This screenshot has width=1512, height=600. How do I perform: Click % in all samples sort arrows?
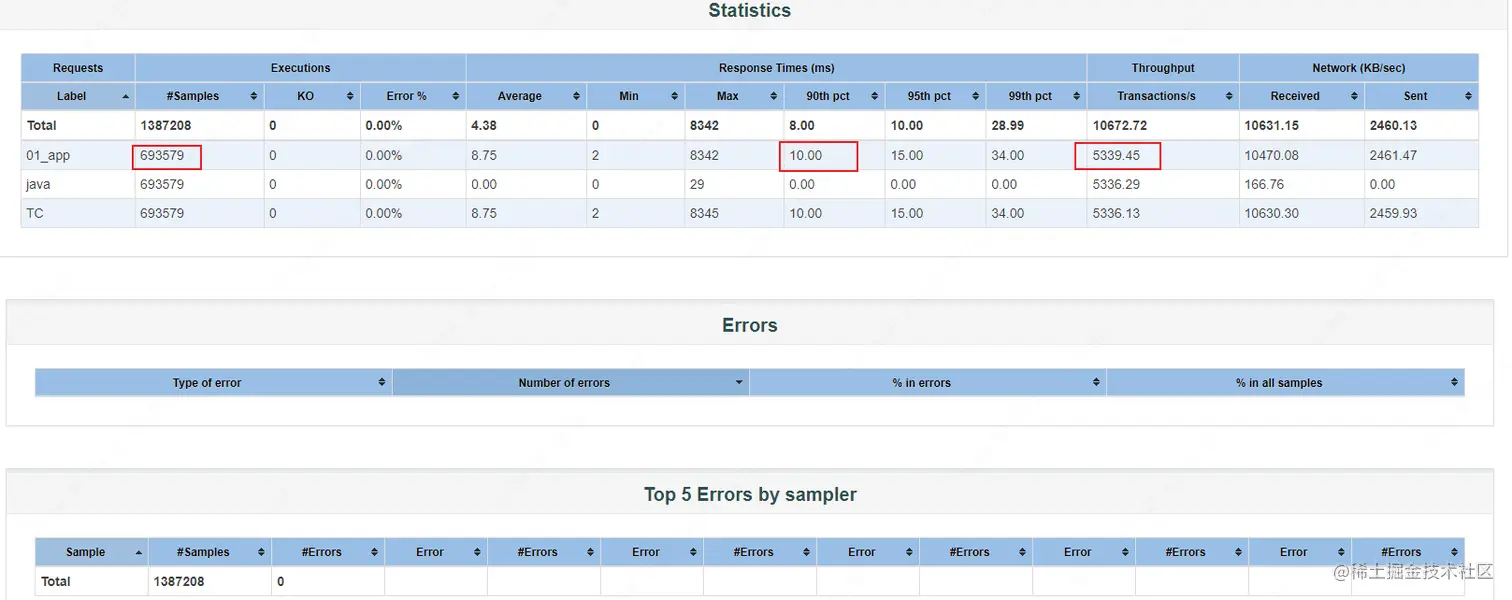tap(1455, 383)
